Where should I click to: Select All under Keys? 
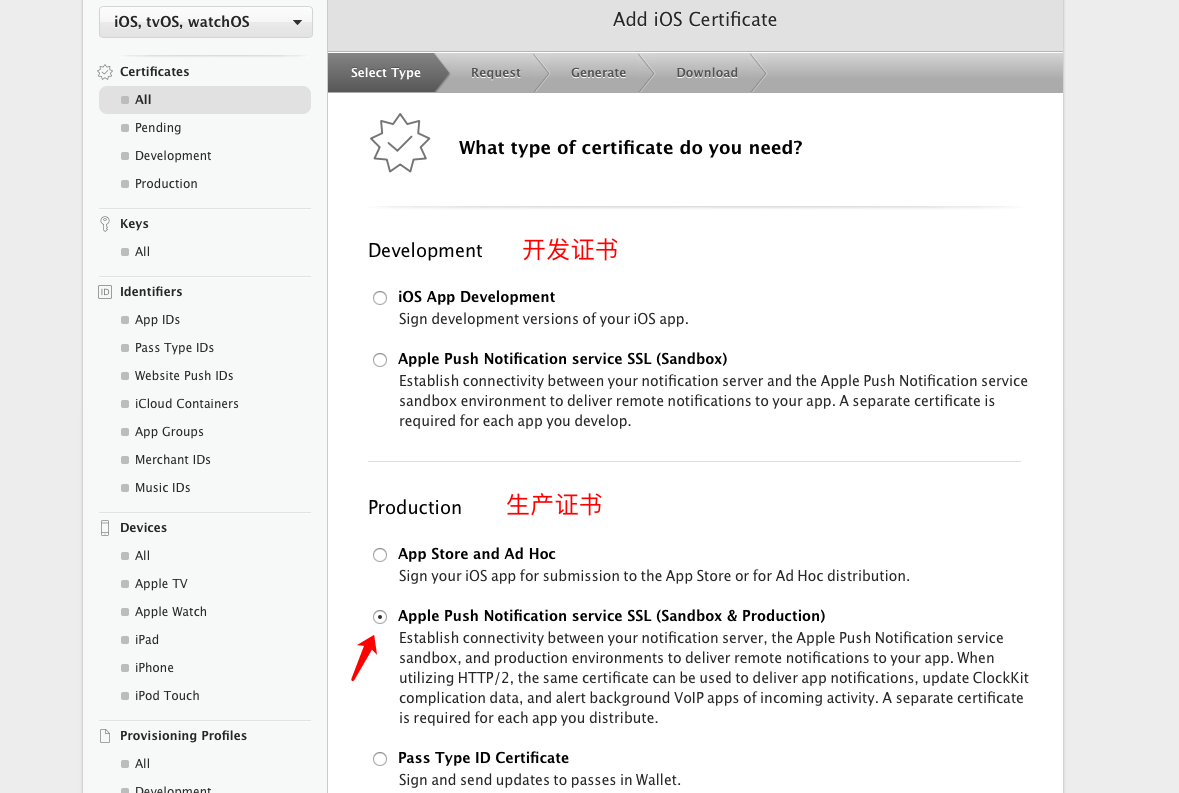142,252
